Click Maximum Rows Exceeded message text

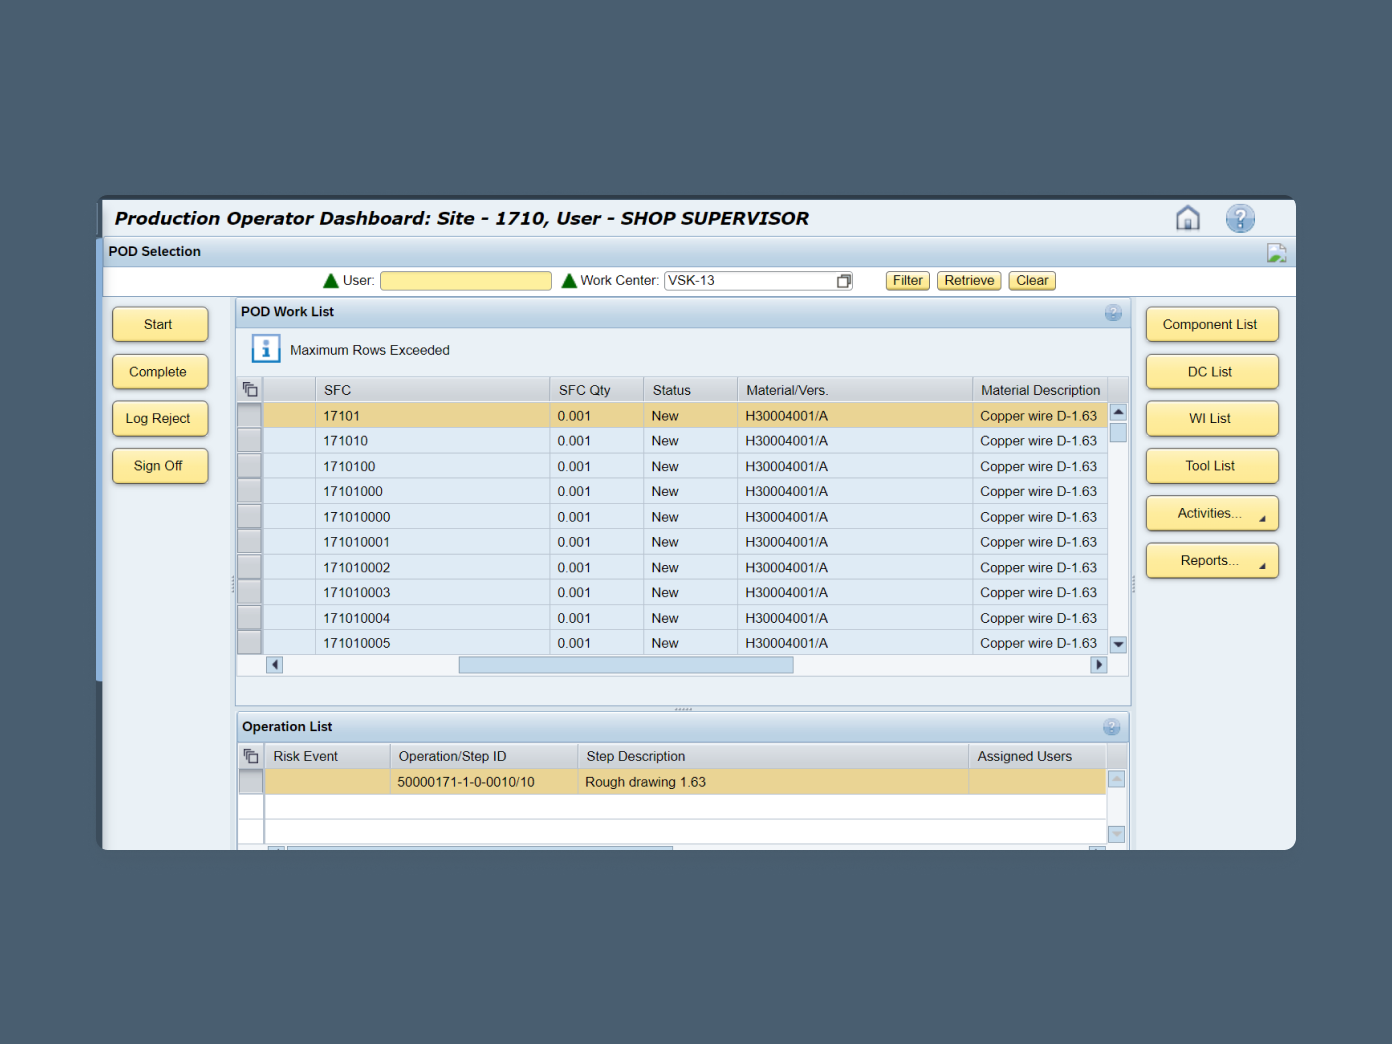pos(370,350)
